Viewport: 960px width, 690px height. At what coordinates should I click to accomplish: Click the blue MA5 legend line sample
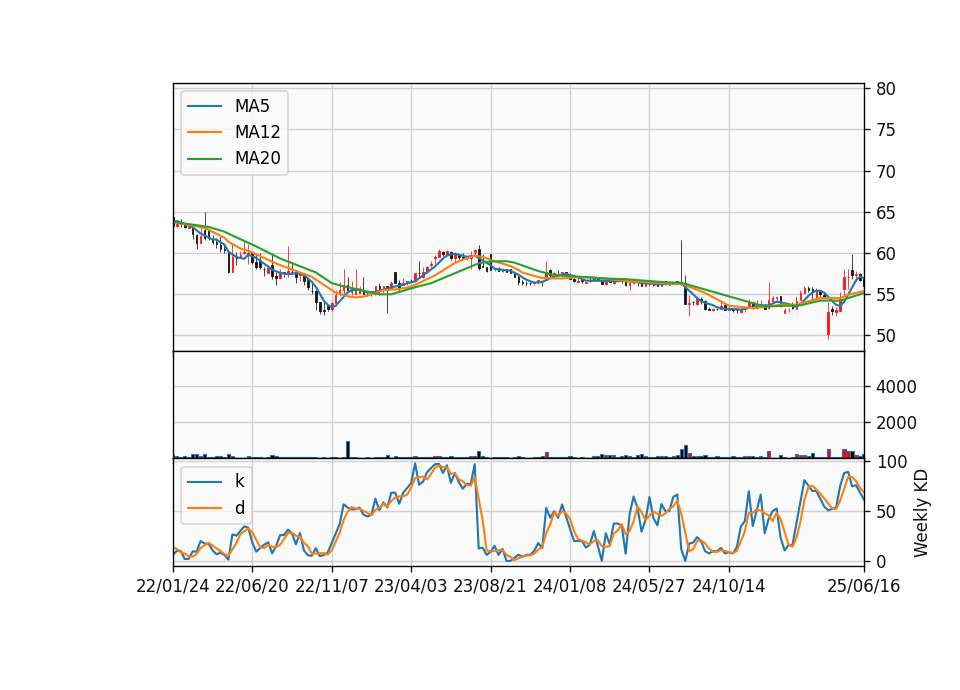click(204, 106)
